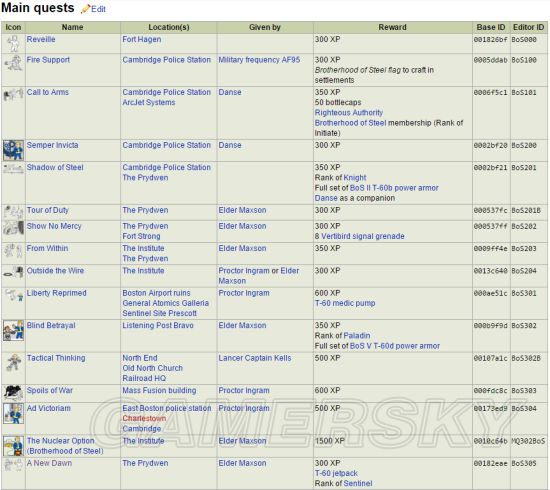Click the Reward column header
Viewport: 550px width, 490px height.
(x=393, y=27)
